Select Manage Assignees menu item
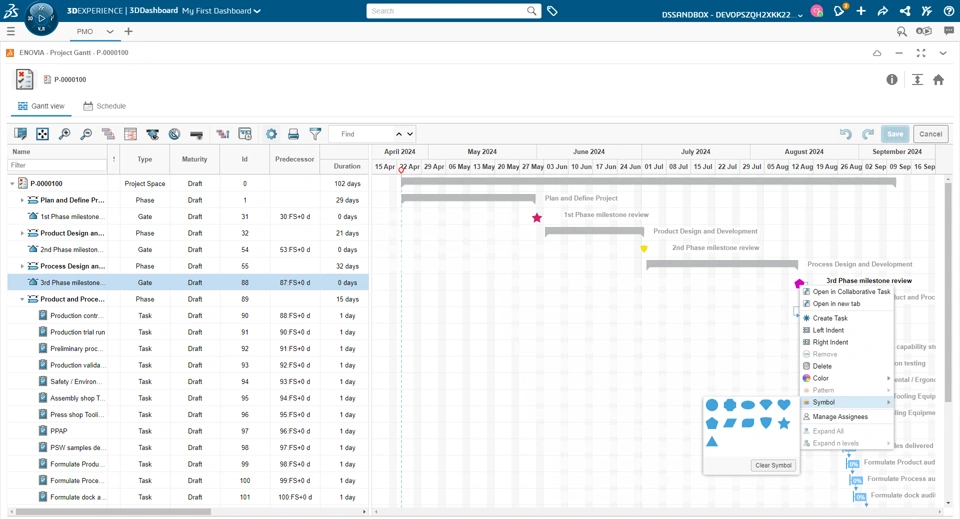The height and width of the screenshot is (519, 960). pos(847,417)
